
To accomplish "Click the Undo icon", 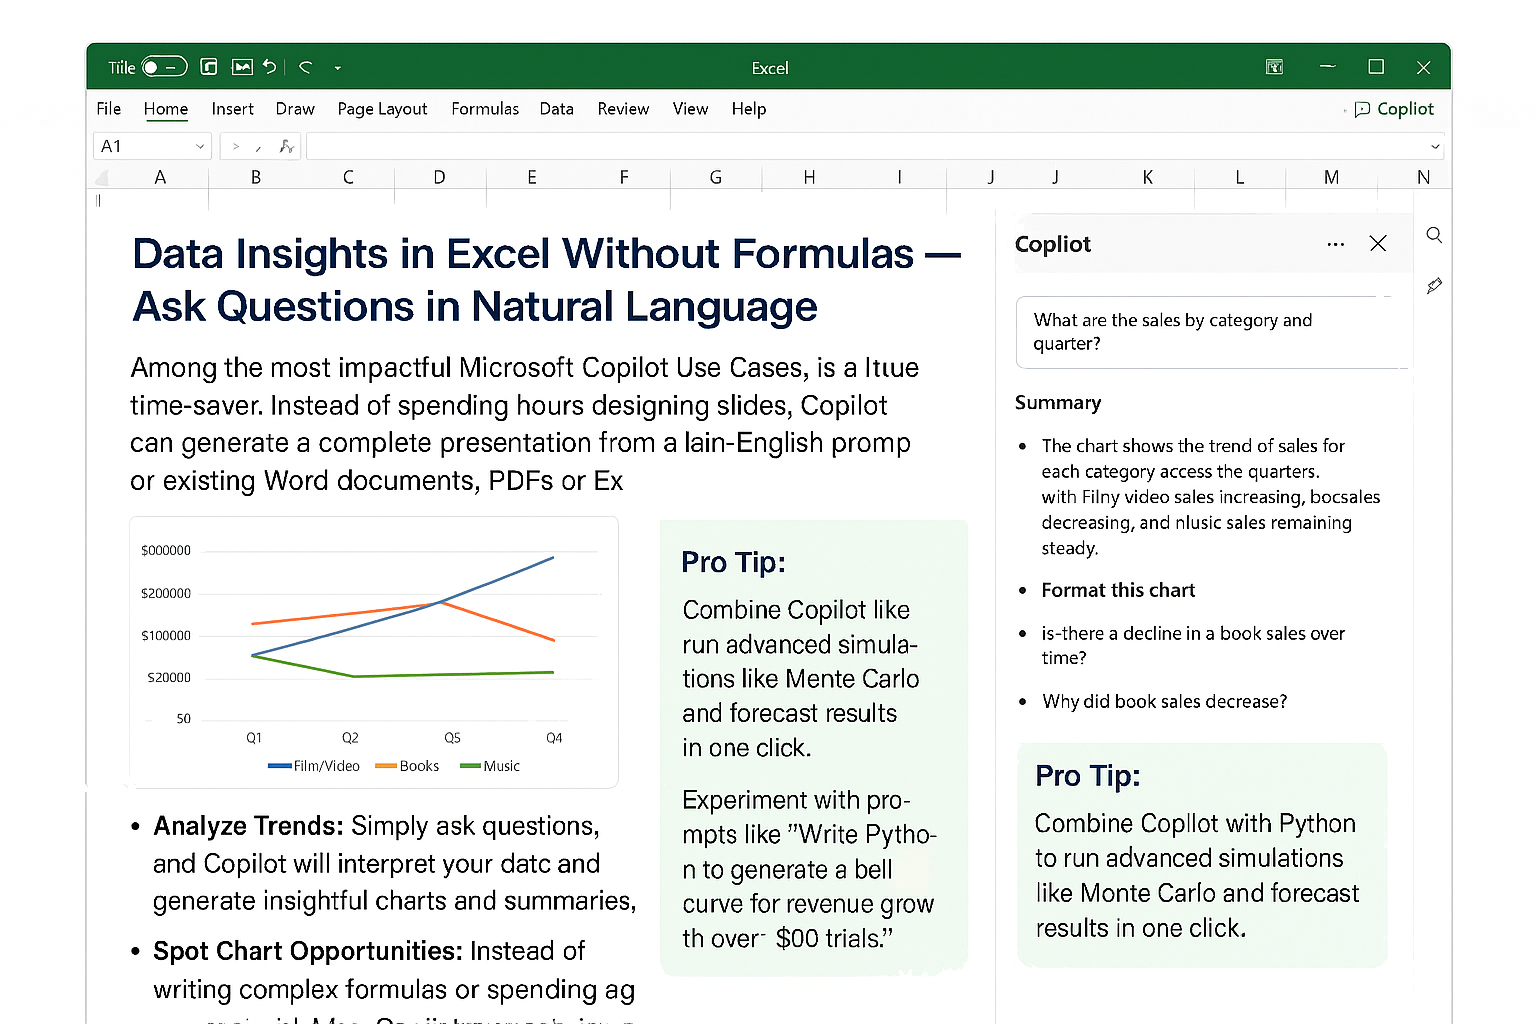I will [x=269, y=67].
